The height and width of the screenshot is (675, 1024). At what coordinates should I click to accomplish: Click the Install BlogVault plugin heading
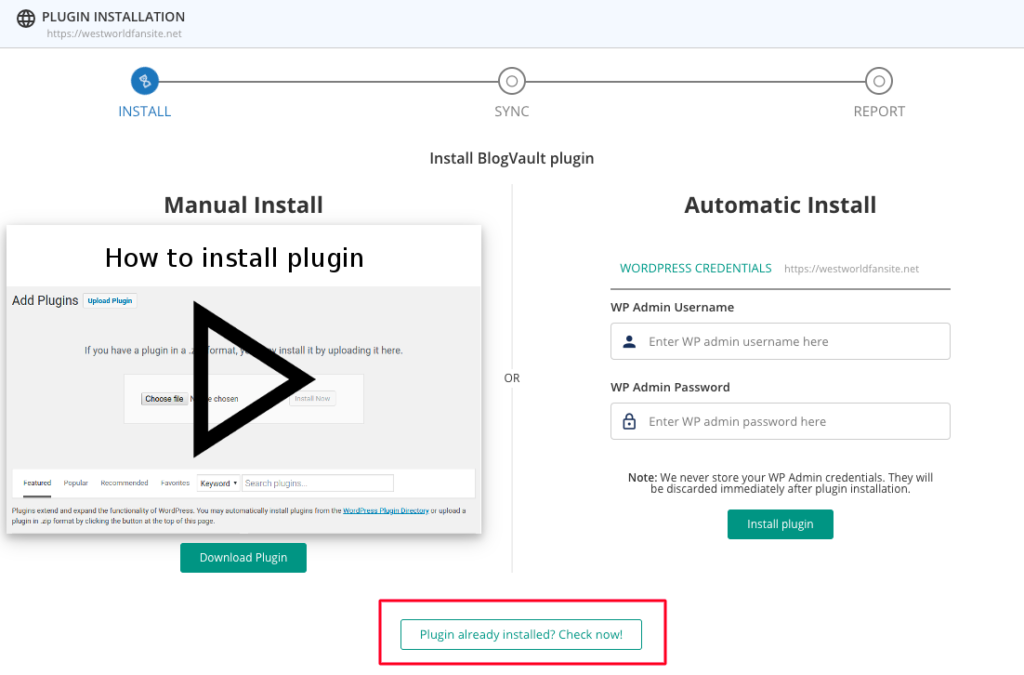click(x=511, y=159)
